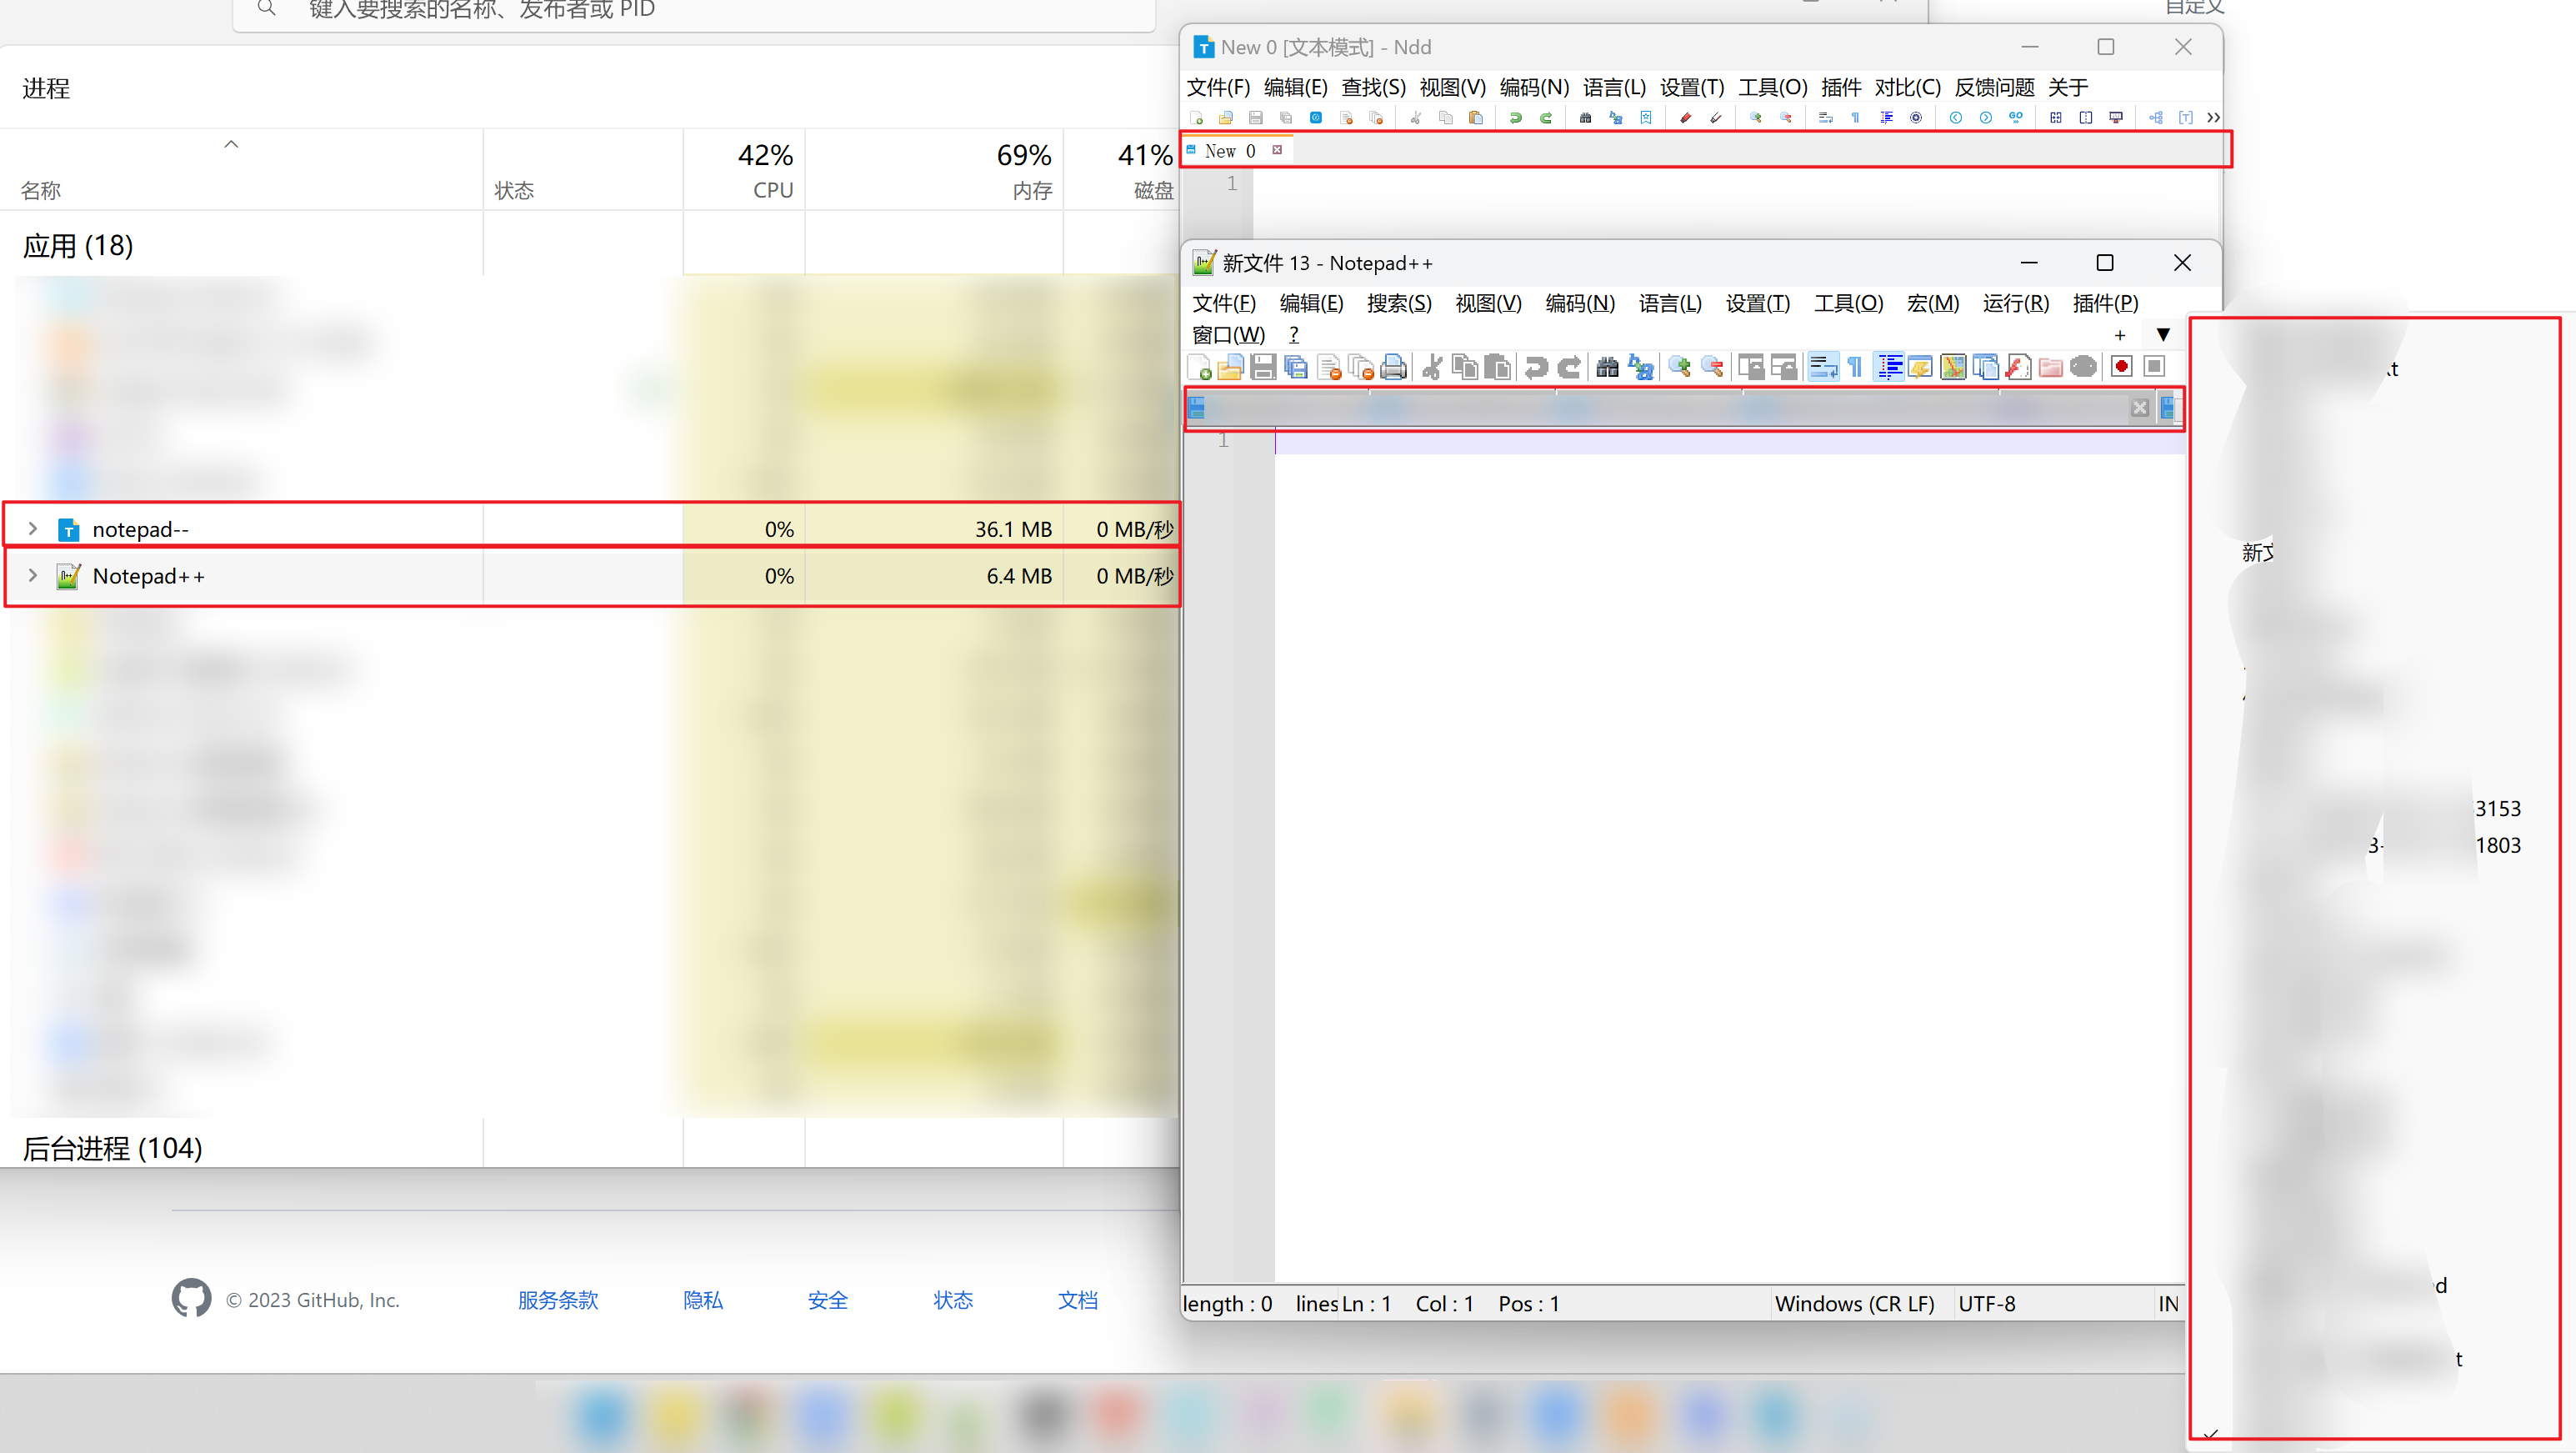Click the Paste icon in Notepad++ toolbar

pyautogui.click(x=1499, y=367)
